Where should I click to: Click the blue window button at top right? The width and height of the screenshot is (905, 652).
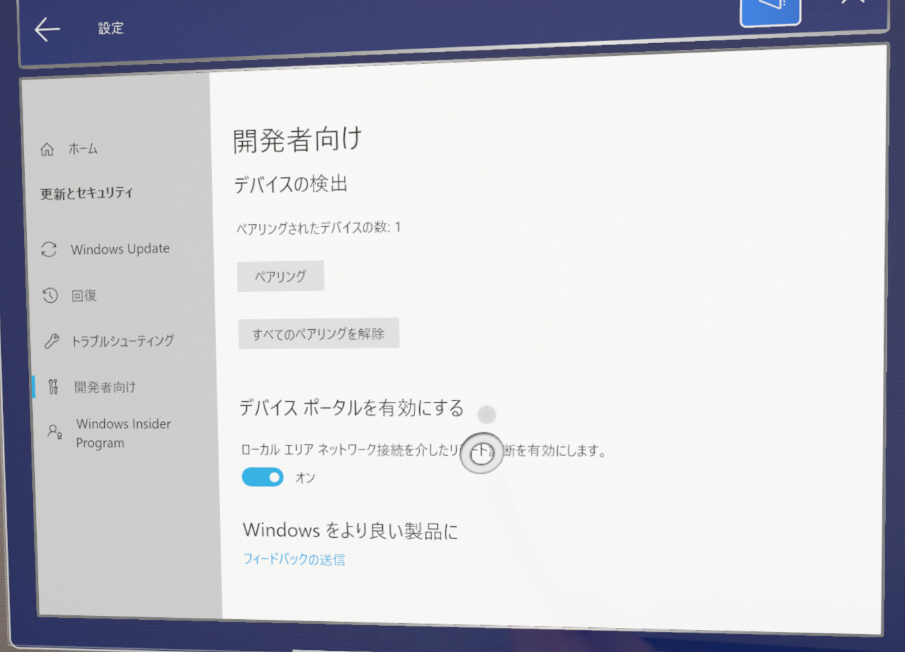[771, 12]
